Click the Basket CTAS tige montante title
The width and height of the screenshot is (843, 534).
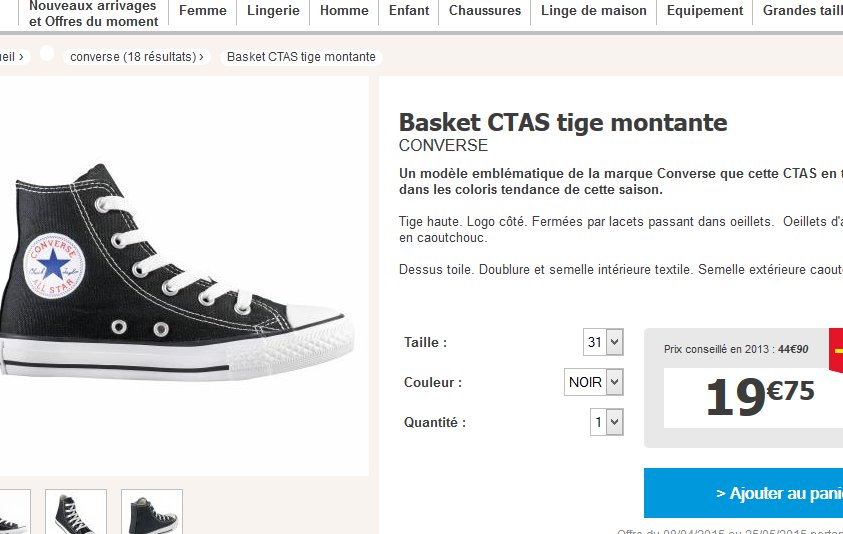coord(563,123)
